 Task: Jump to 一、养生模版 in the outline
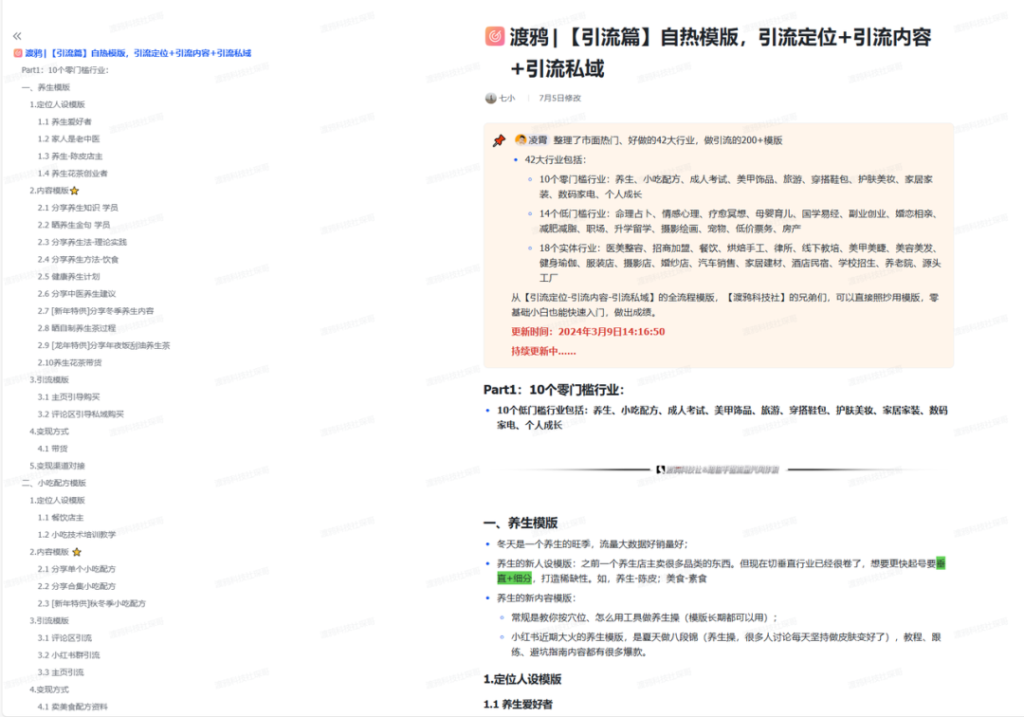(45, 86)
